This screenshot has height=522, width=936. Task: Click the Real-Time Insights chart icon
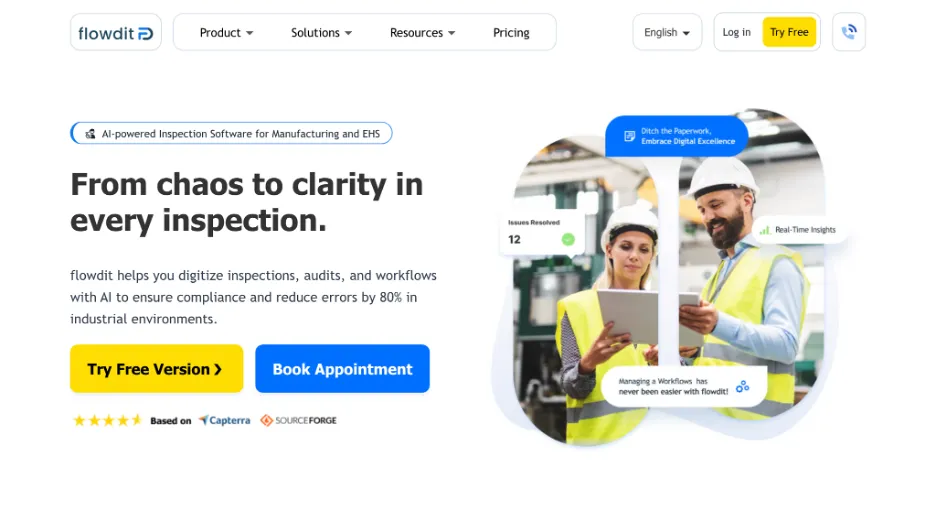(x=765, y=230)
